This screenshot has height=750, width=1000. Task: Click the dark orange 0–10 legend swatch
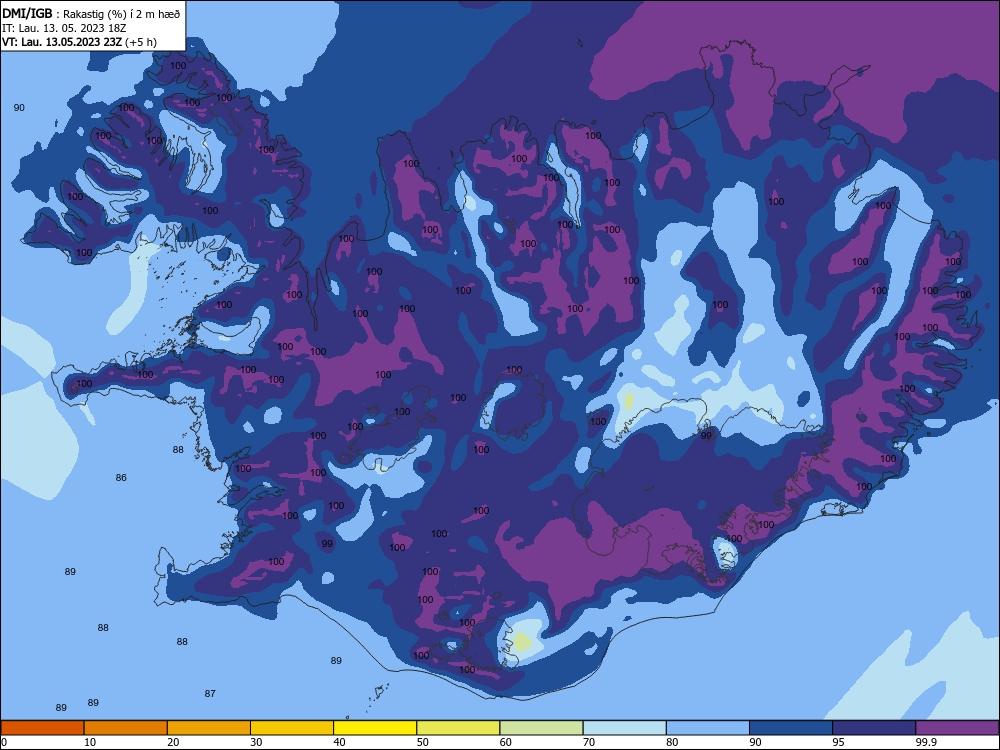tap(42, 728)
